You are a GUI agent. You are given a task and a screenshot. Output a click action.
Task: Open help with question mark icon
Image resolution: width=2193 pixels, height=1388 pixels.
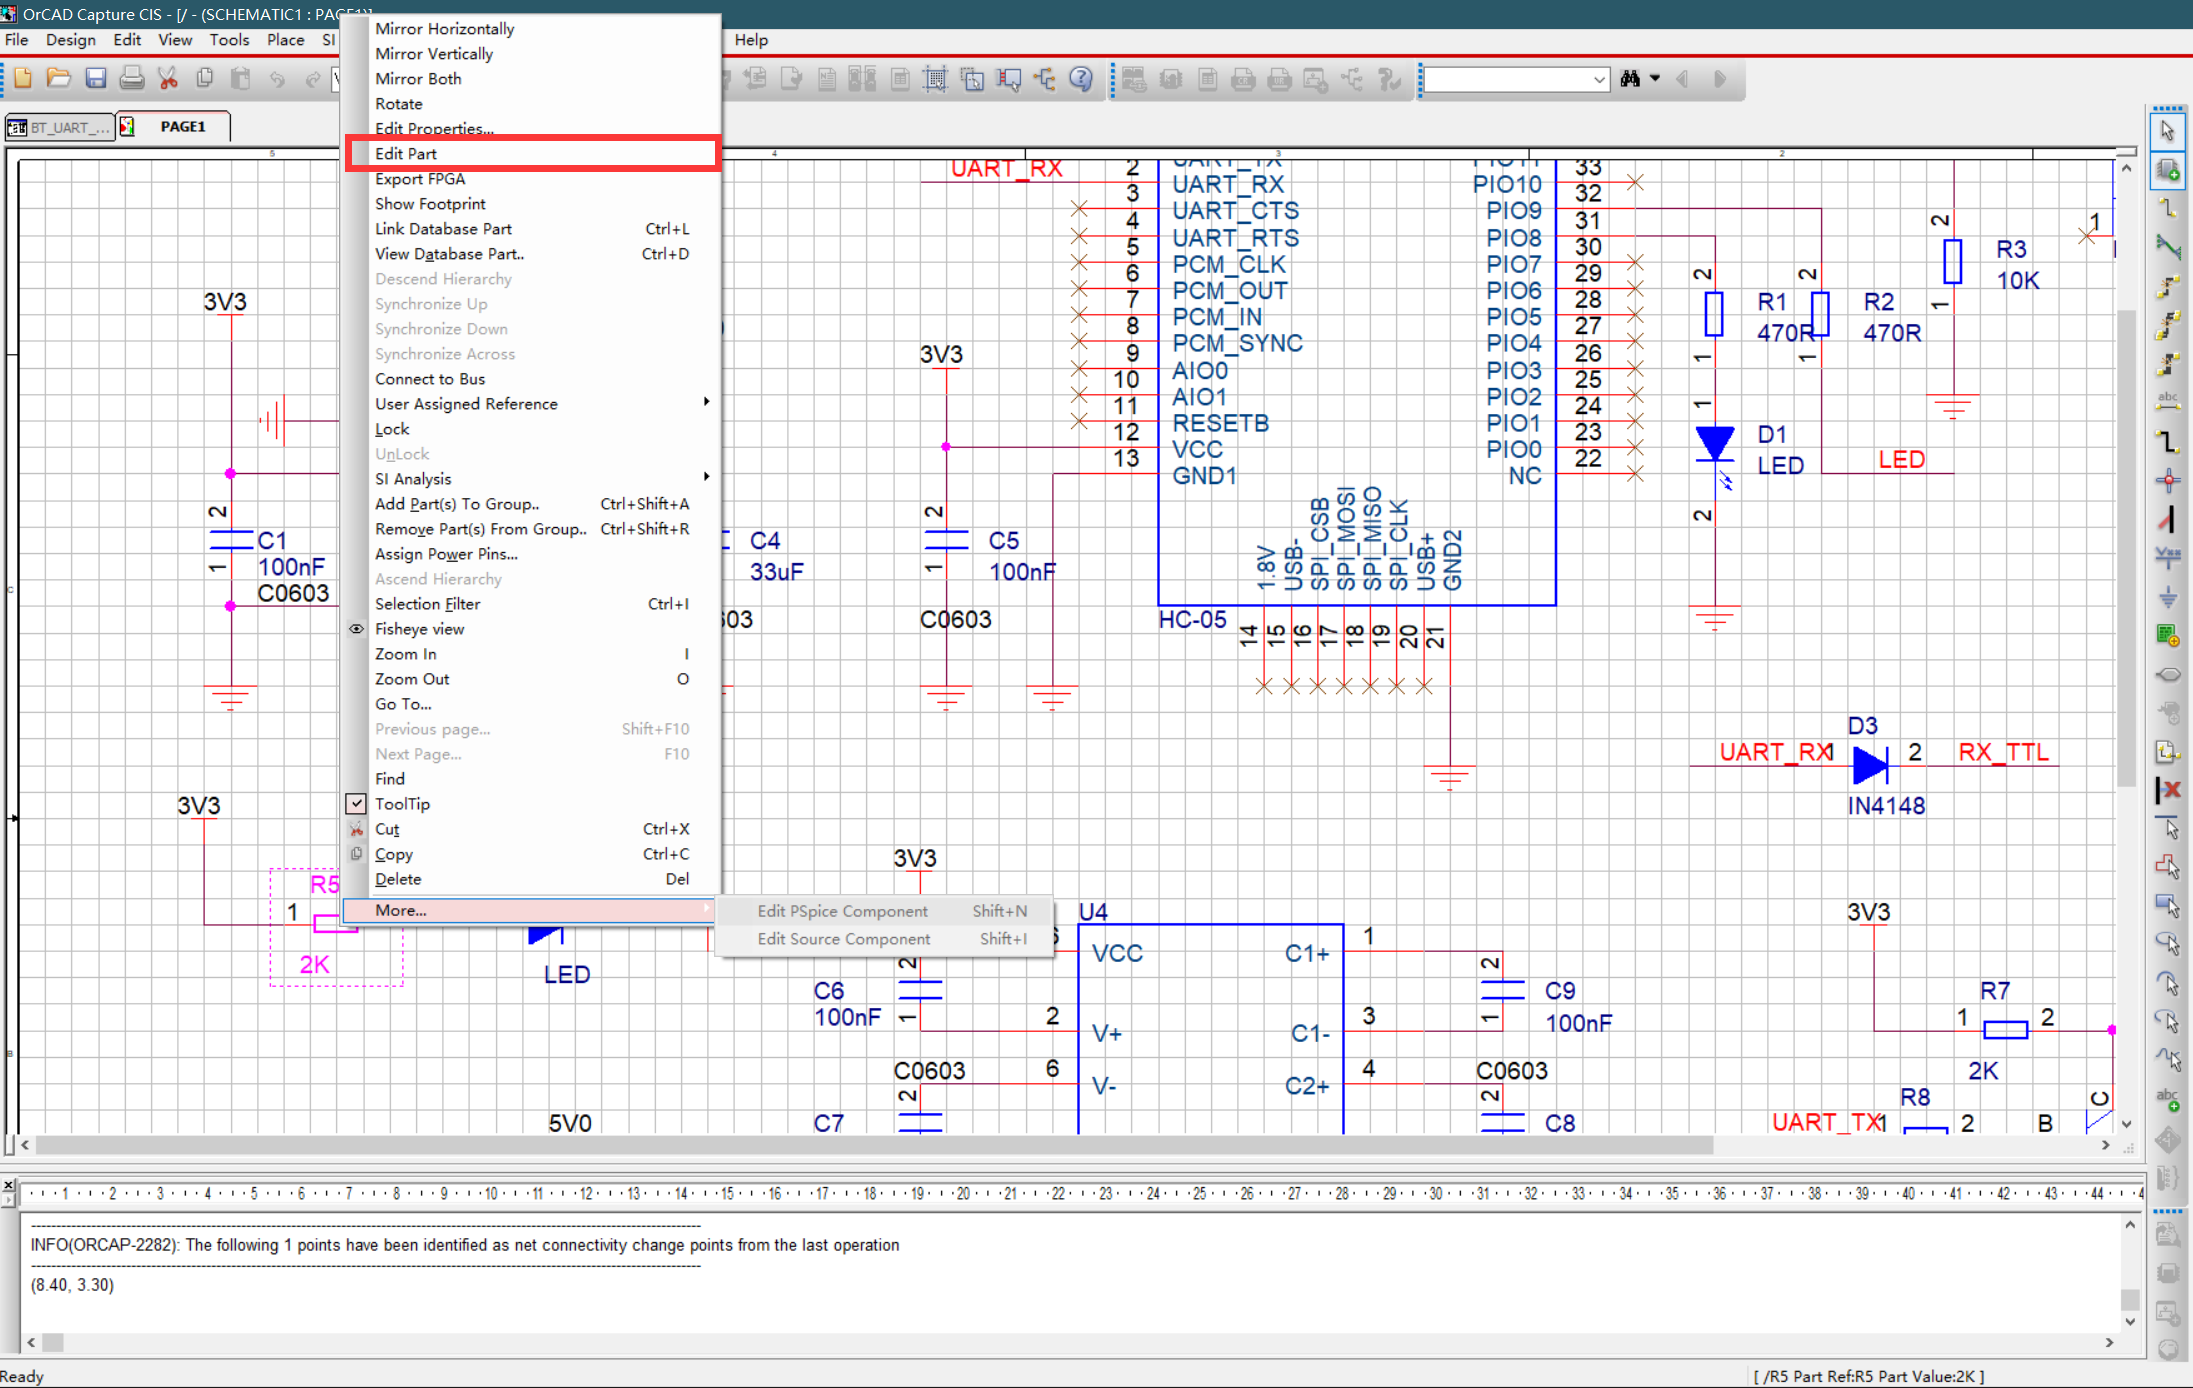tap(1081, 79)
